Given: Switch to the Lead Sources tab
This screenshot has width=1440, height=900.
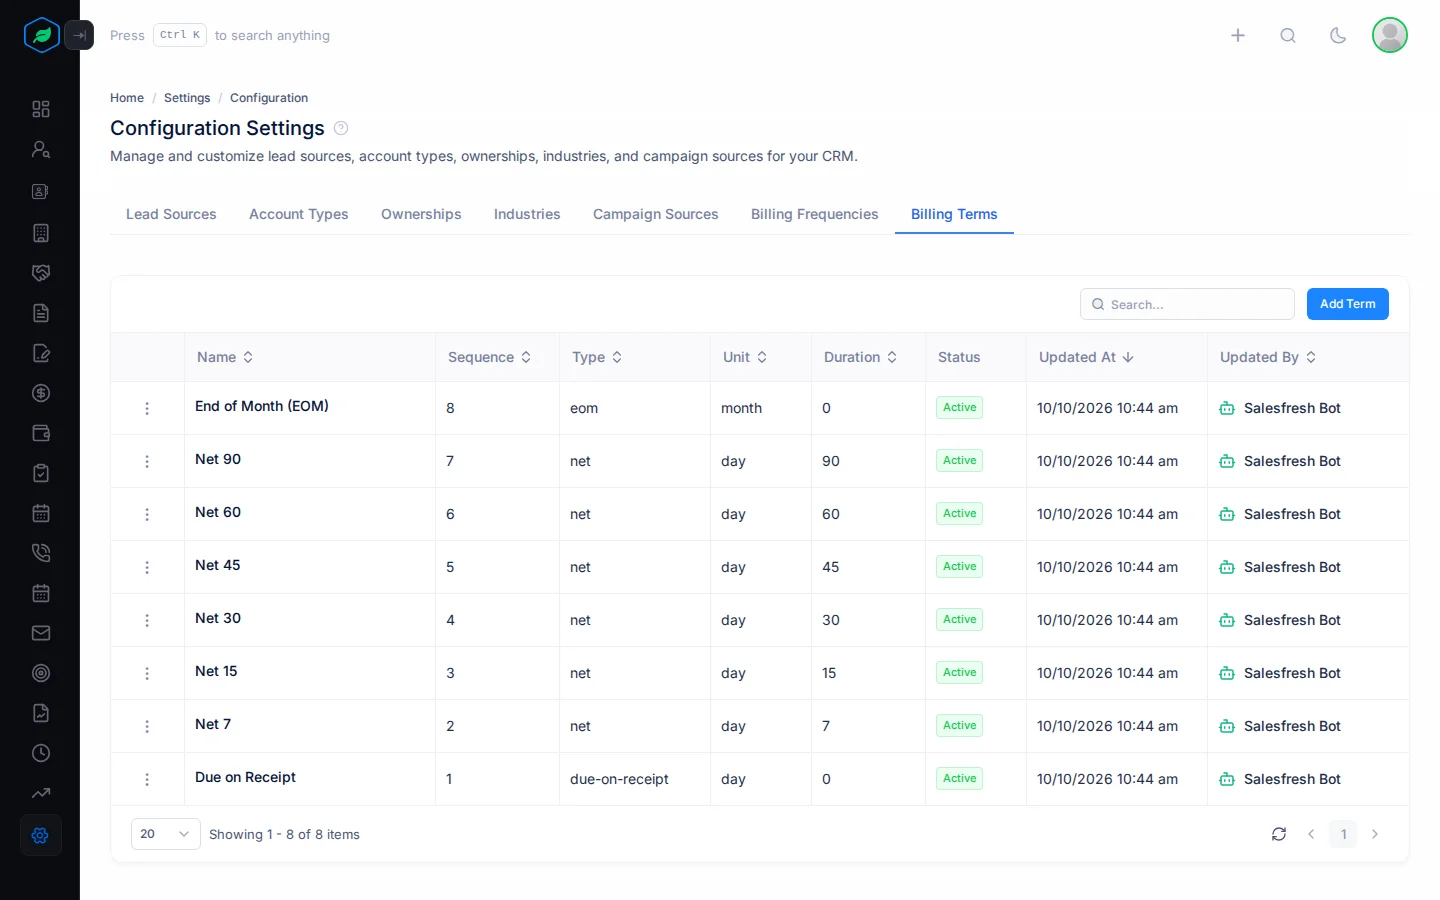Looking at the screenshot, I should tap(171, 214).
